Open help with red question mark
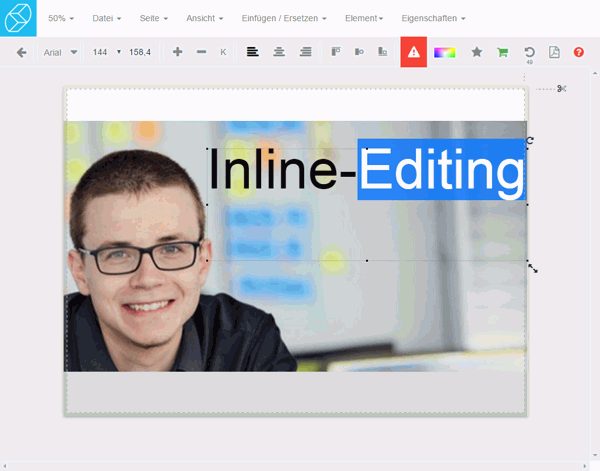 point(579,52)
